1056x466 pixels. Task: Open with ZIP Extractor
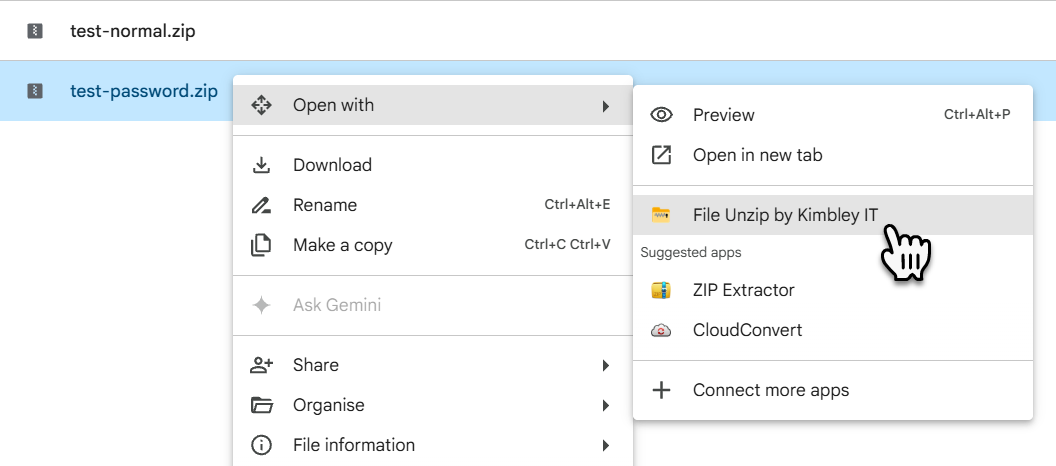click(x=833, y=290)
